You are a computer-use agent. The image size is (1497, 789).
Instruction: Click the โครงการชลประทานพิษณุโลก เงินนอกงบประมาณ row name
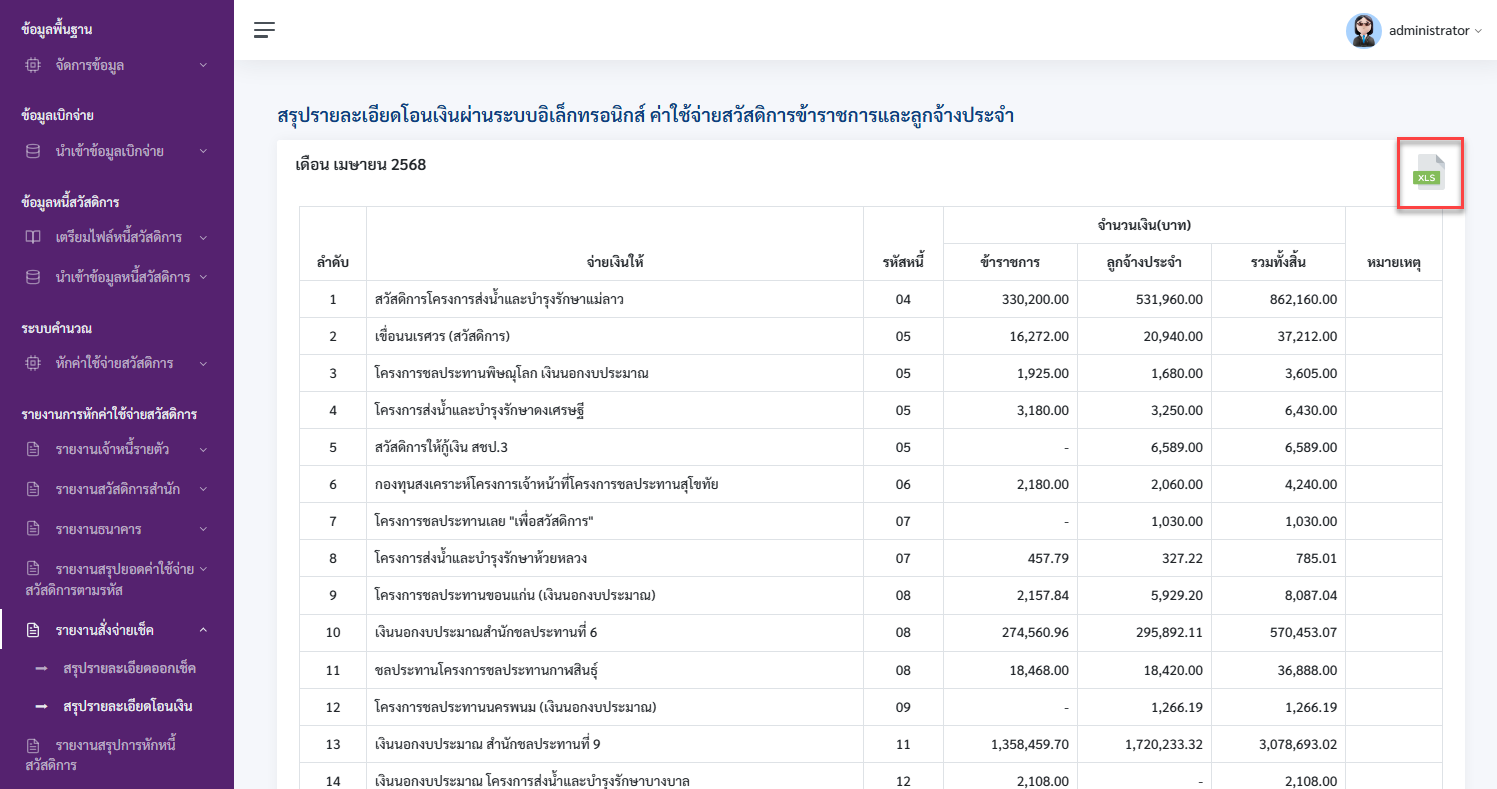[x=512, y=373]
